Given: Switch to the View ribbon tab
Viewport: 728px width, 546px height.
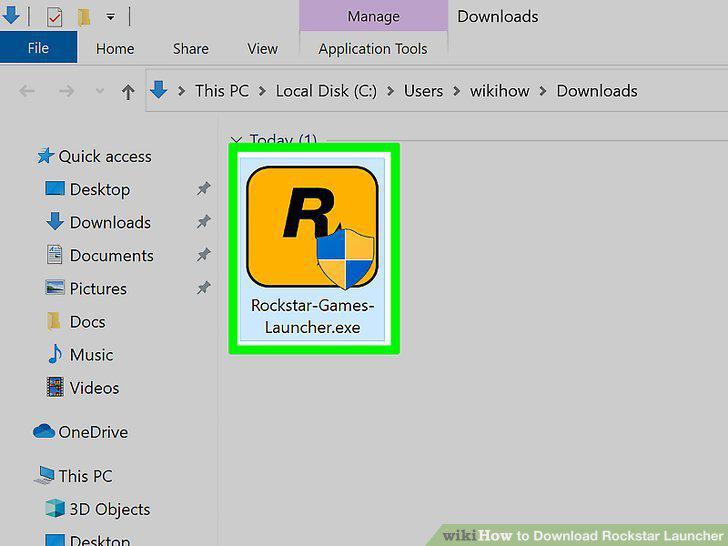Looking at the screenshot, I should click(262, 49).
